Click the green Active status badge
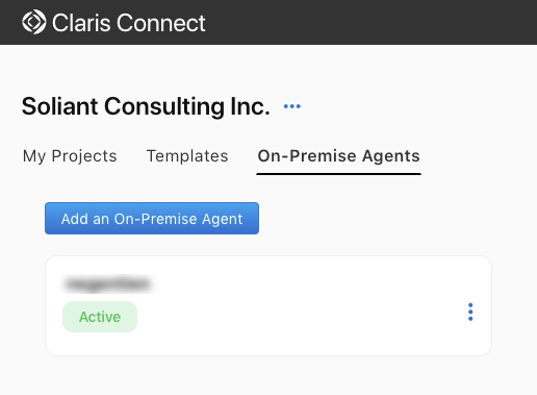Image resolution: width=537 pixels, height=395 pixels. pos(100,317)
